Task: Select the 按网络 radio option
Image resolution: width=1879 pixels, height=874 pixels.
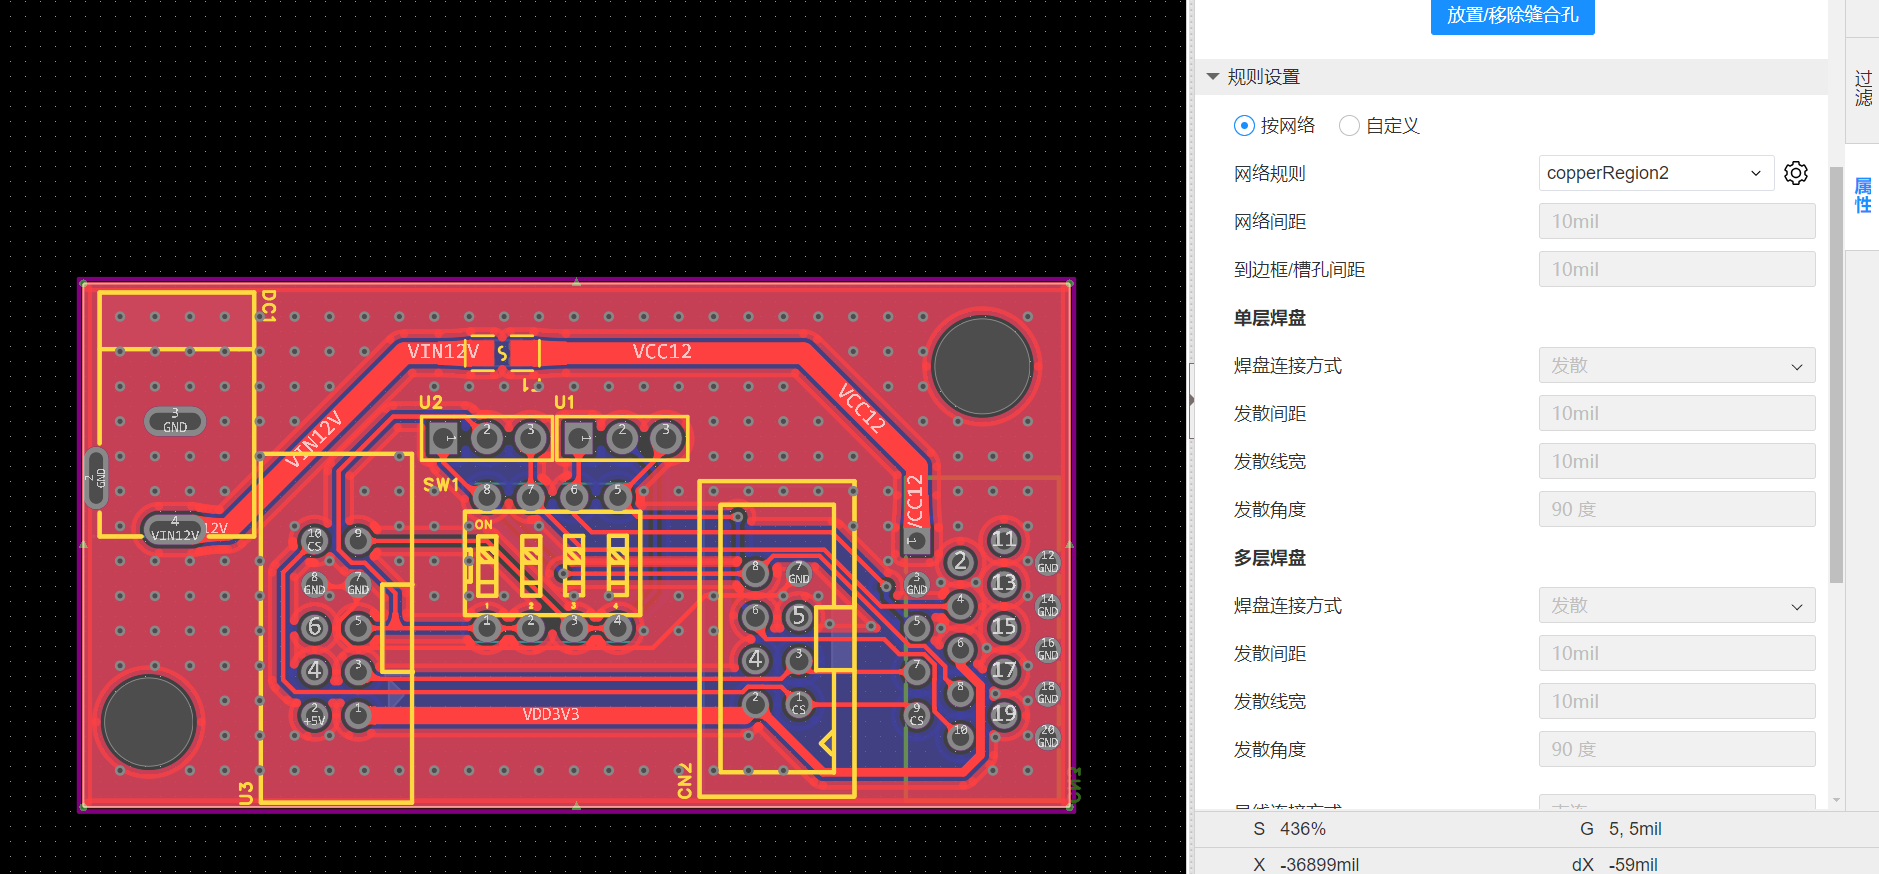Action: click(x=1244, y=126)
